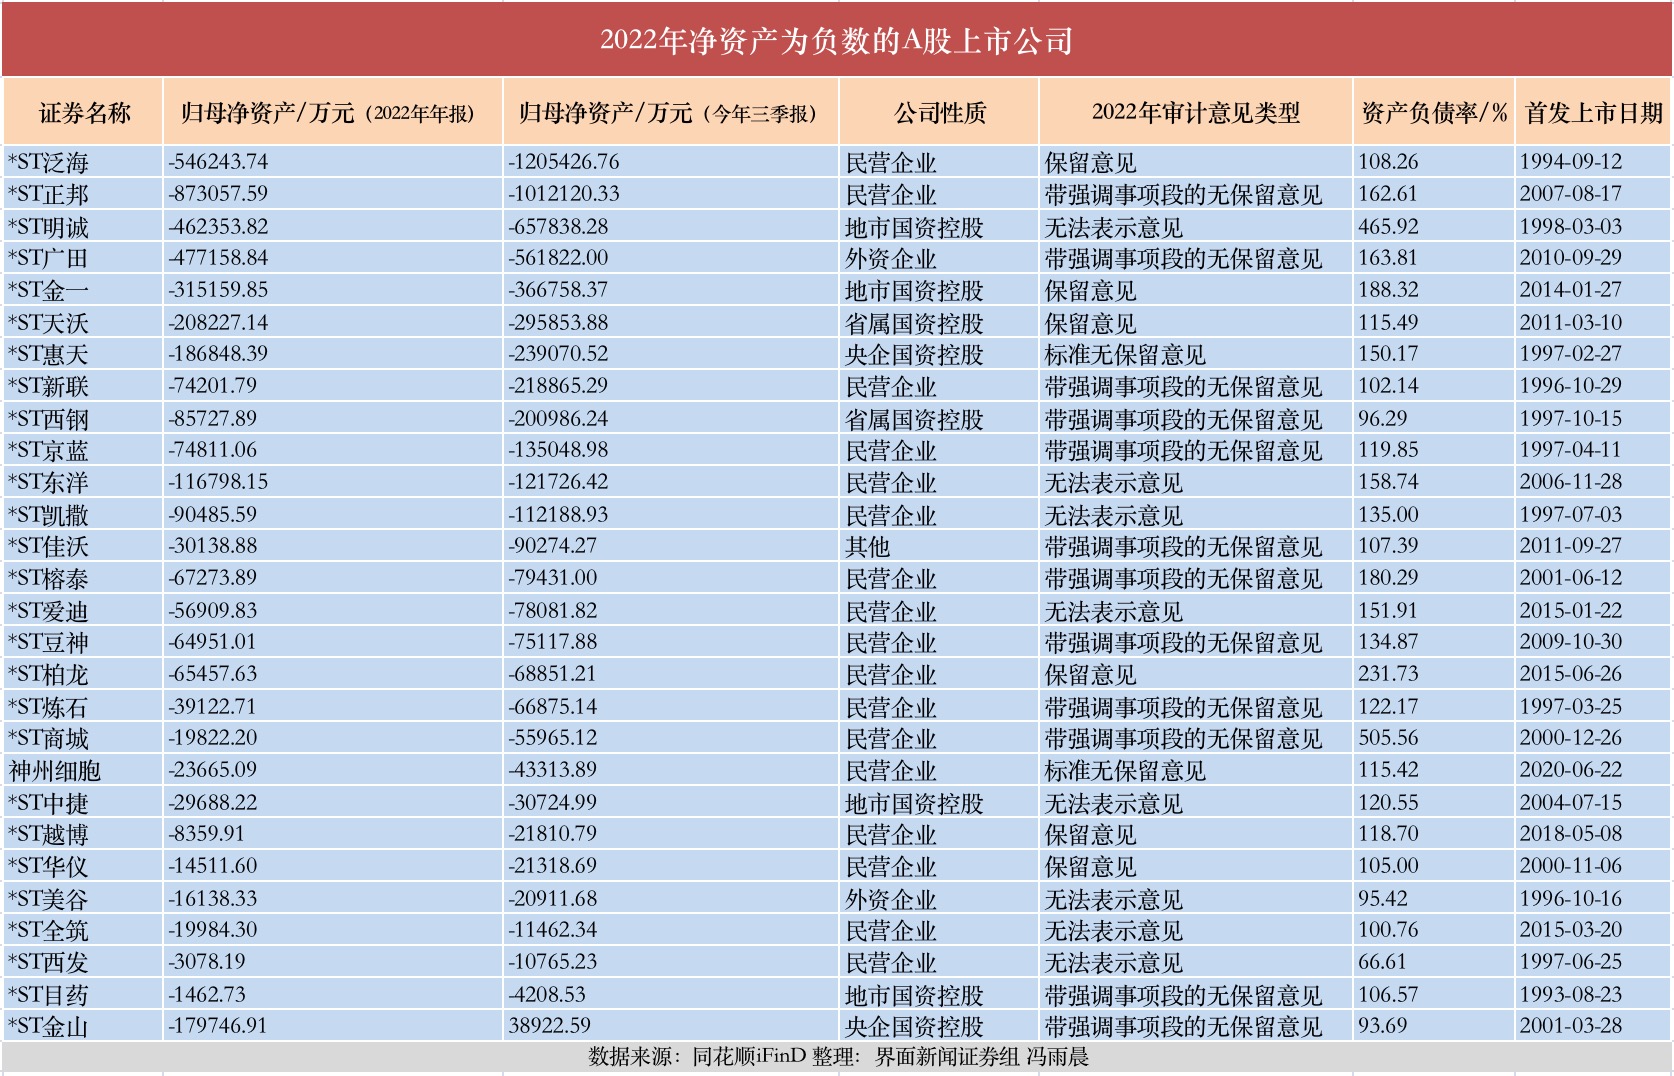Viewport: 1674px width, 1076px height.
Task: Select the debt ratio "465.92"
Action: [1388, 227]
